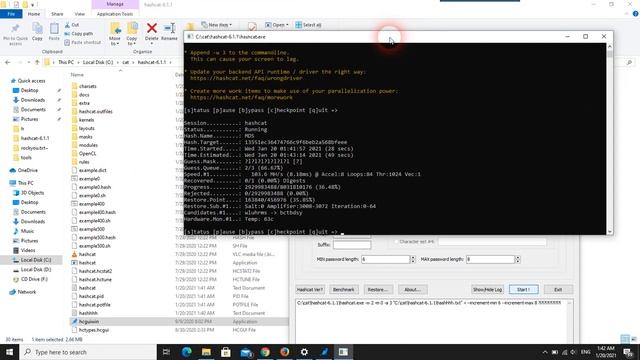Click the Exit button in hashcat GUI

click(558, 289)
